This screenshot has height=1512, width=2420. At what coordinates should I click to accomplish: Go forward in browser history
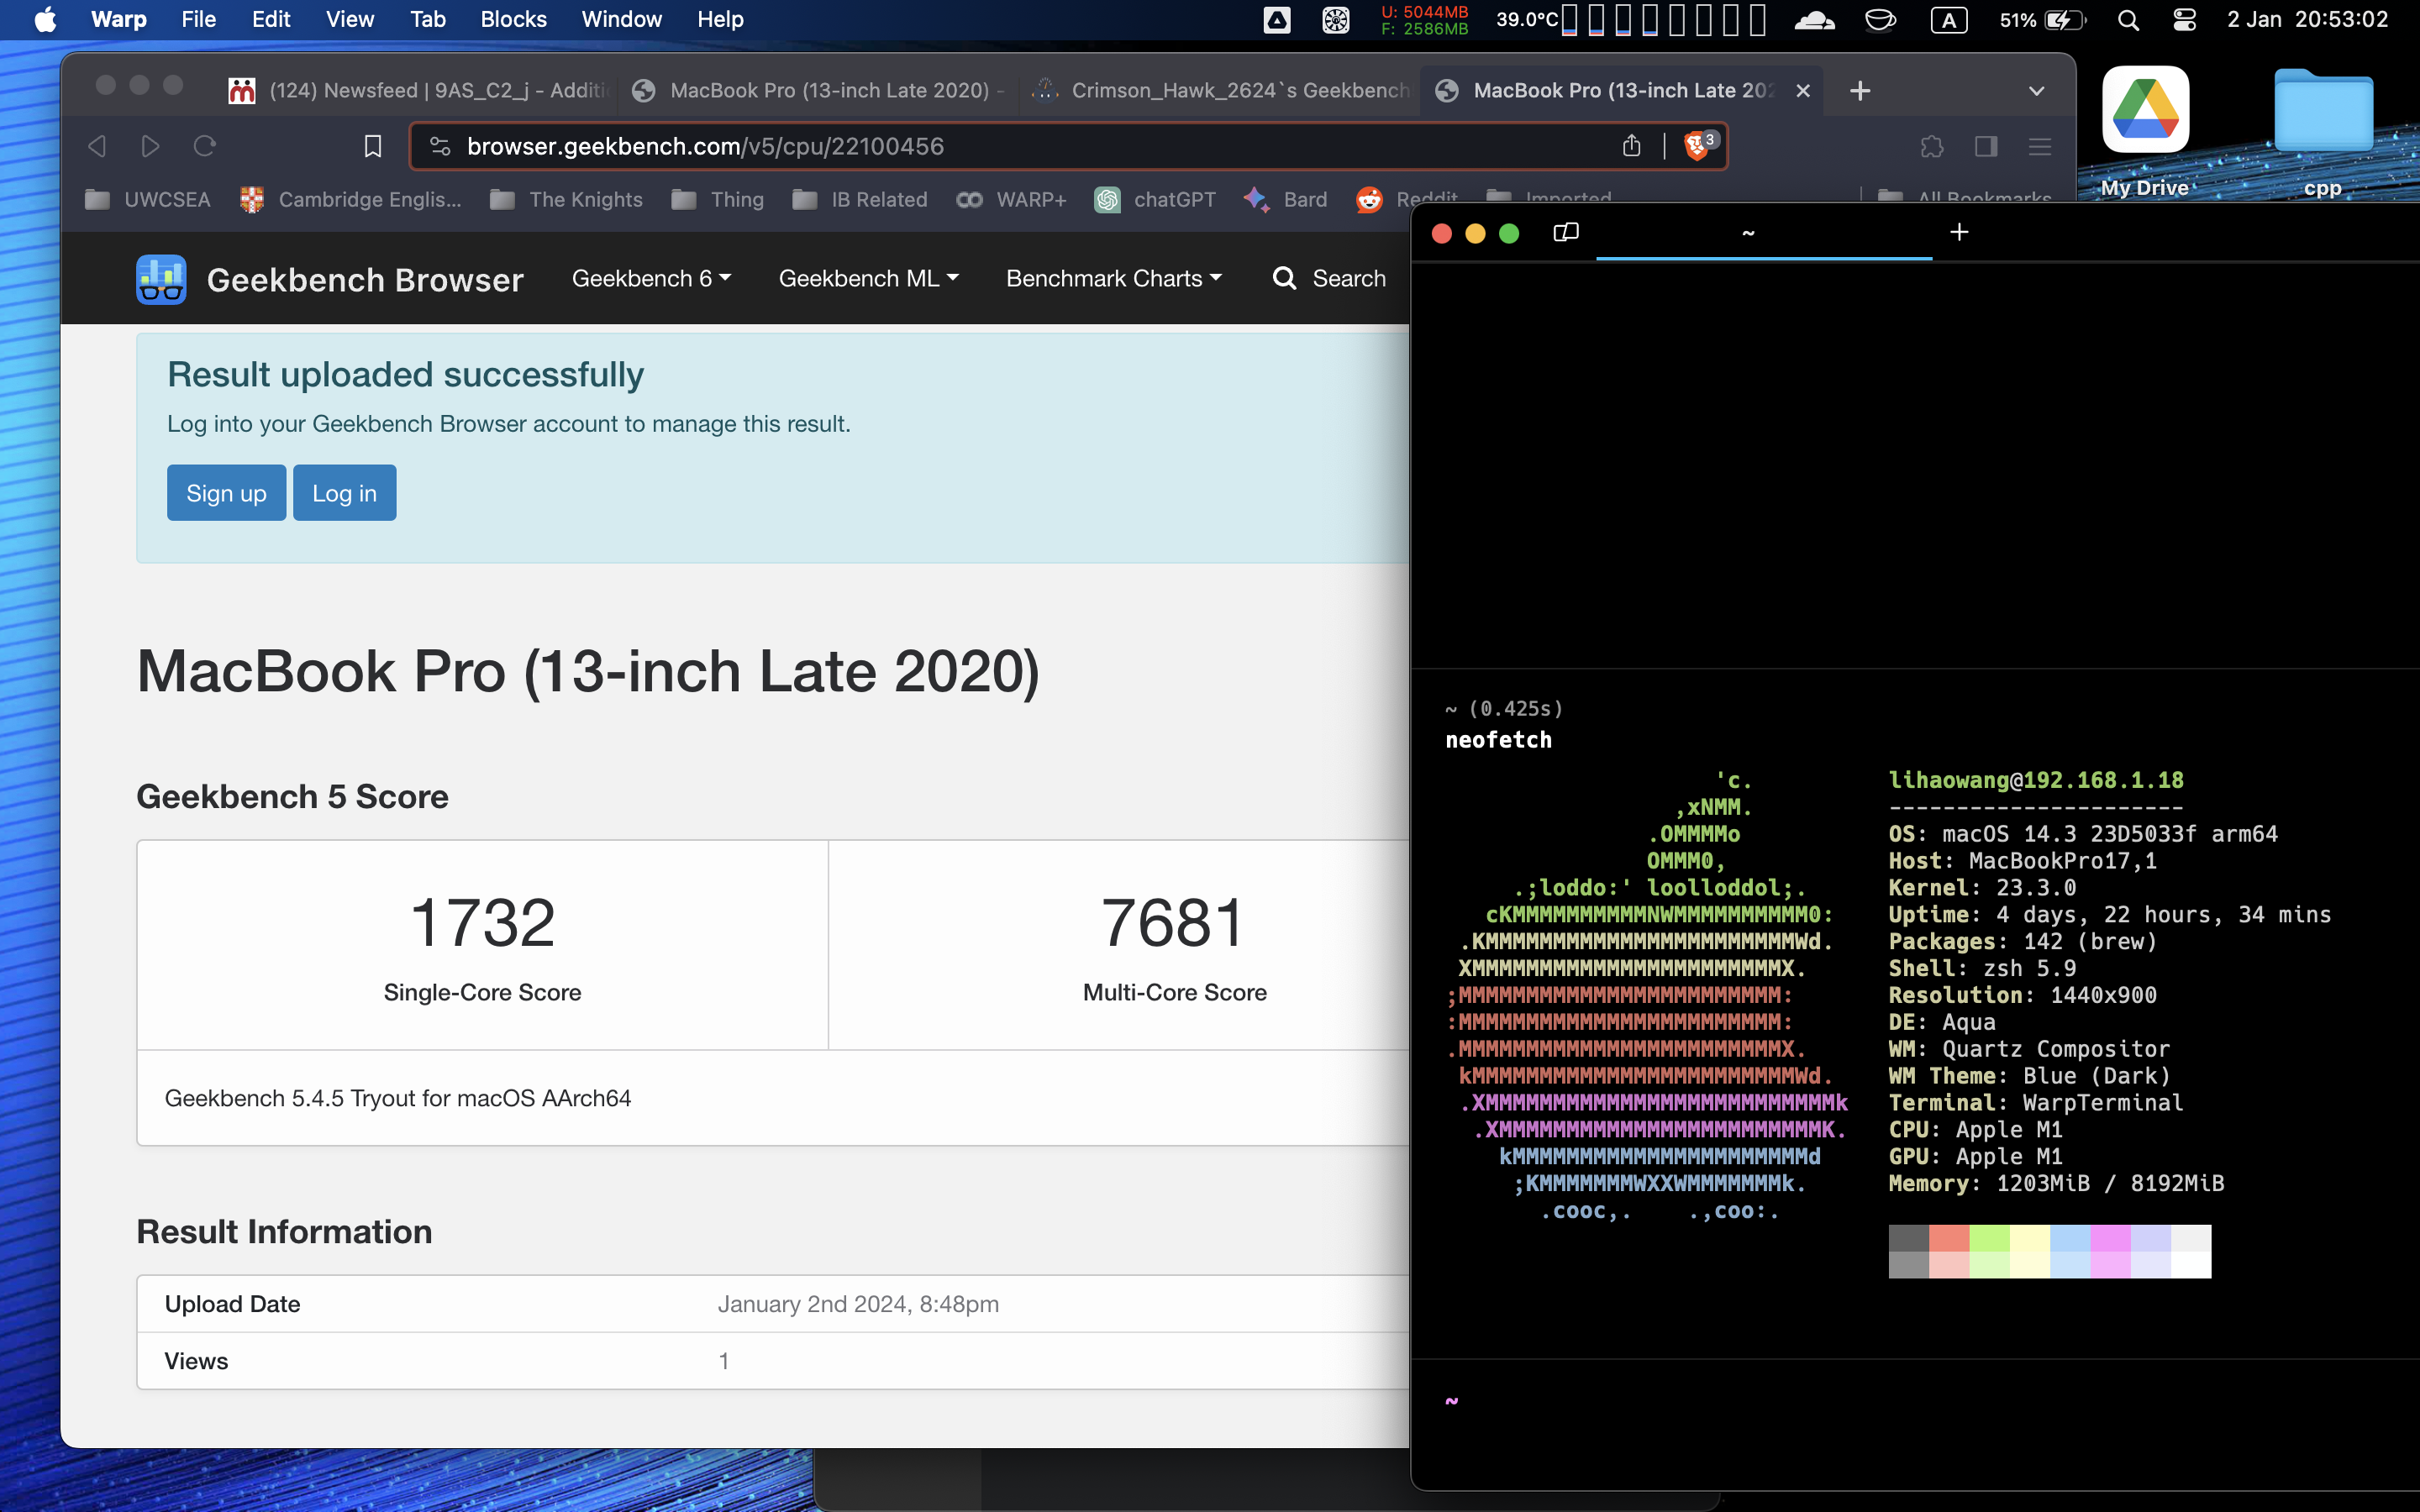(150, 146)
